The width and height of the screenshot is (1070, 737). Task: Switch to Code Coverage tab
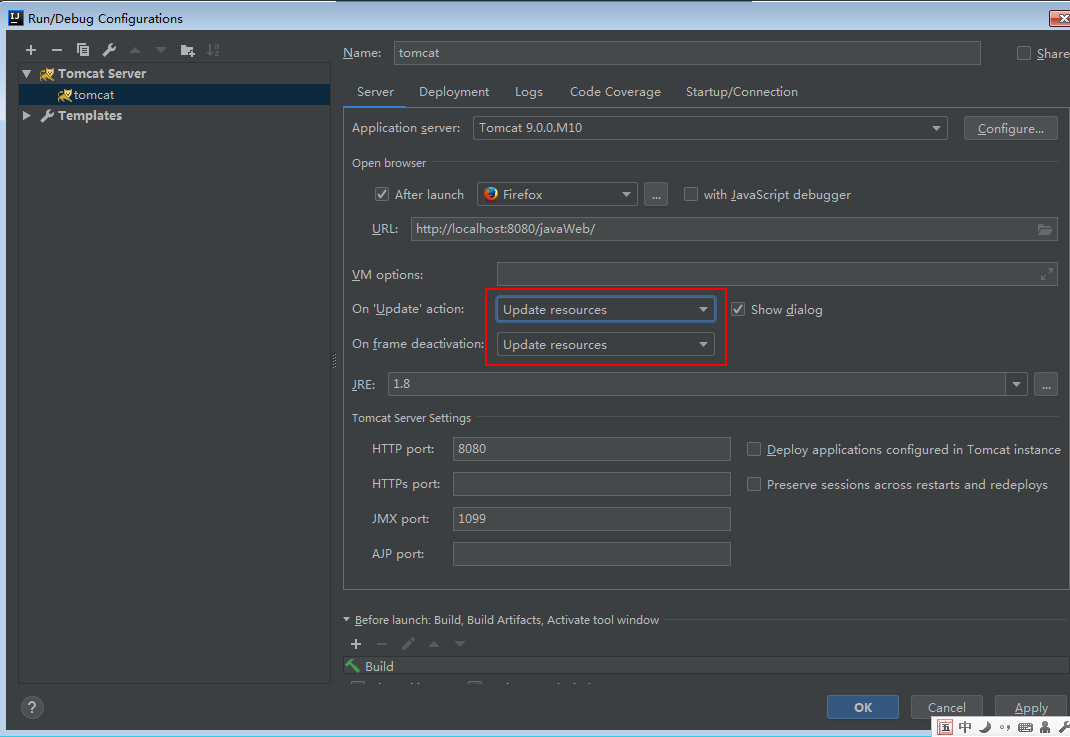coord(615,91)
